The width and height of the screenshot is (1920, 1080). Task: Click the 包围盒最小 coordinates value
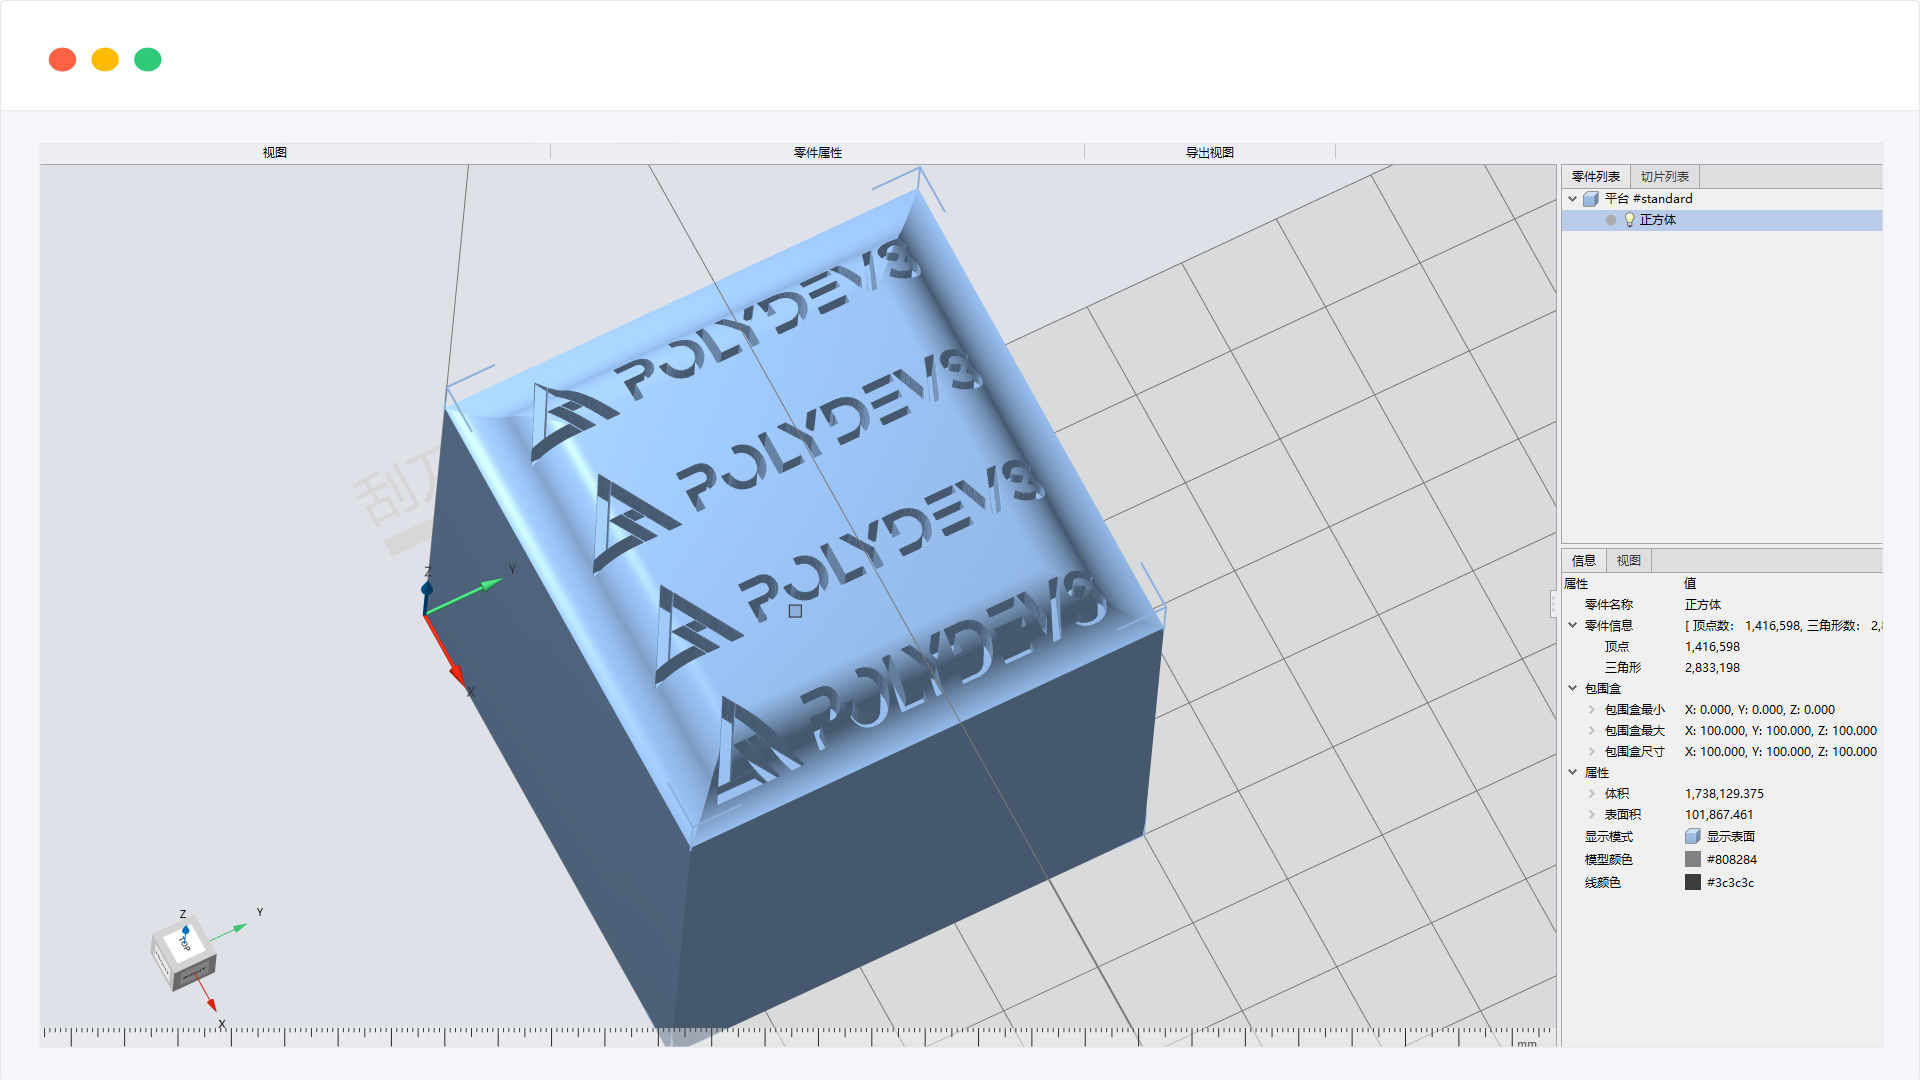[1760, 710]
